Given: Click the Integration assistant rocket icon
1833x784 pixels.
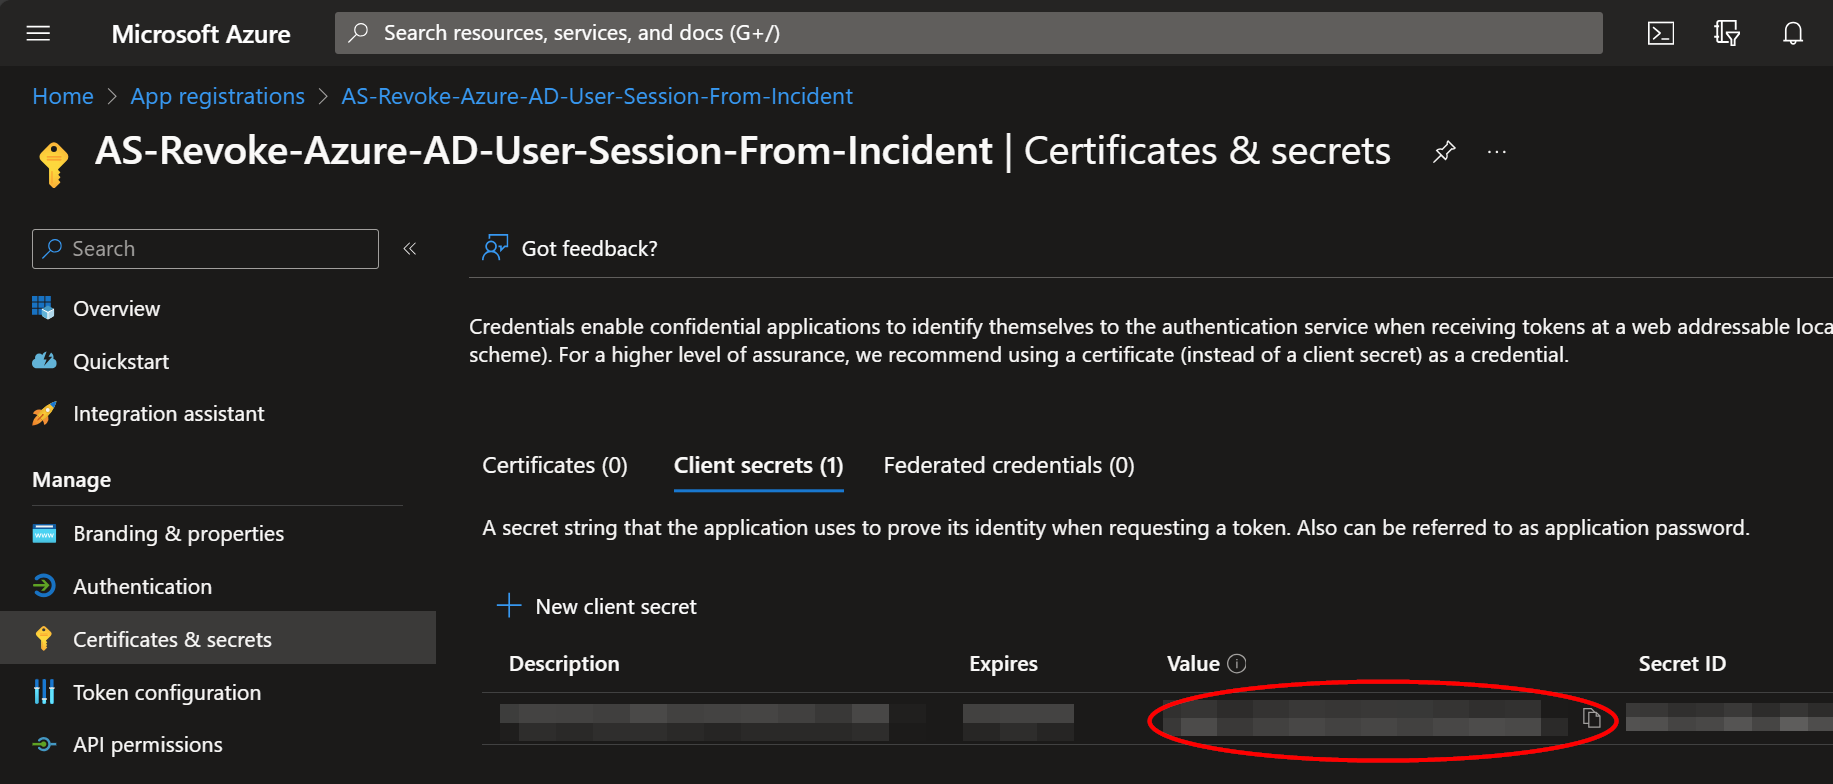Looking at the screenshot, I should click(44, 413).
